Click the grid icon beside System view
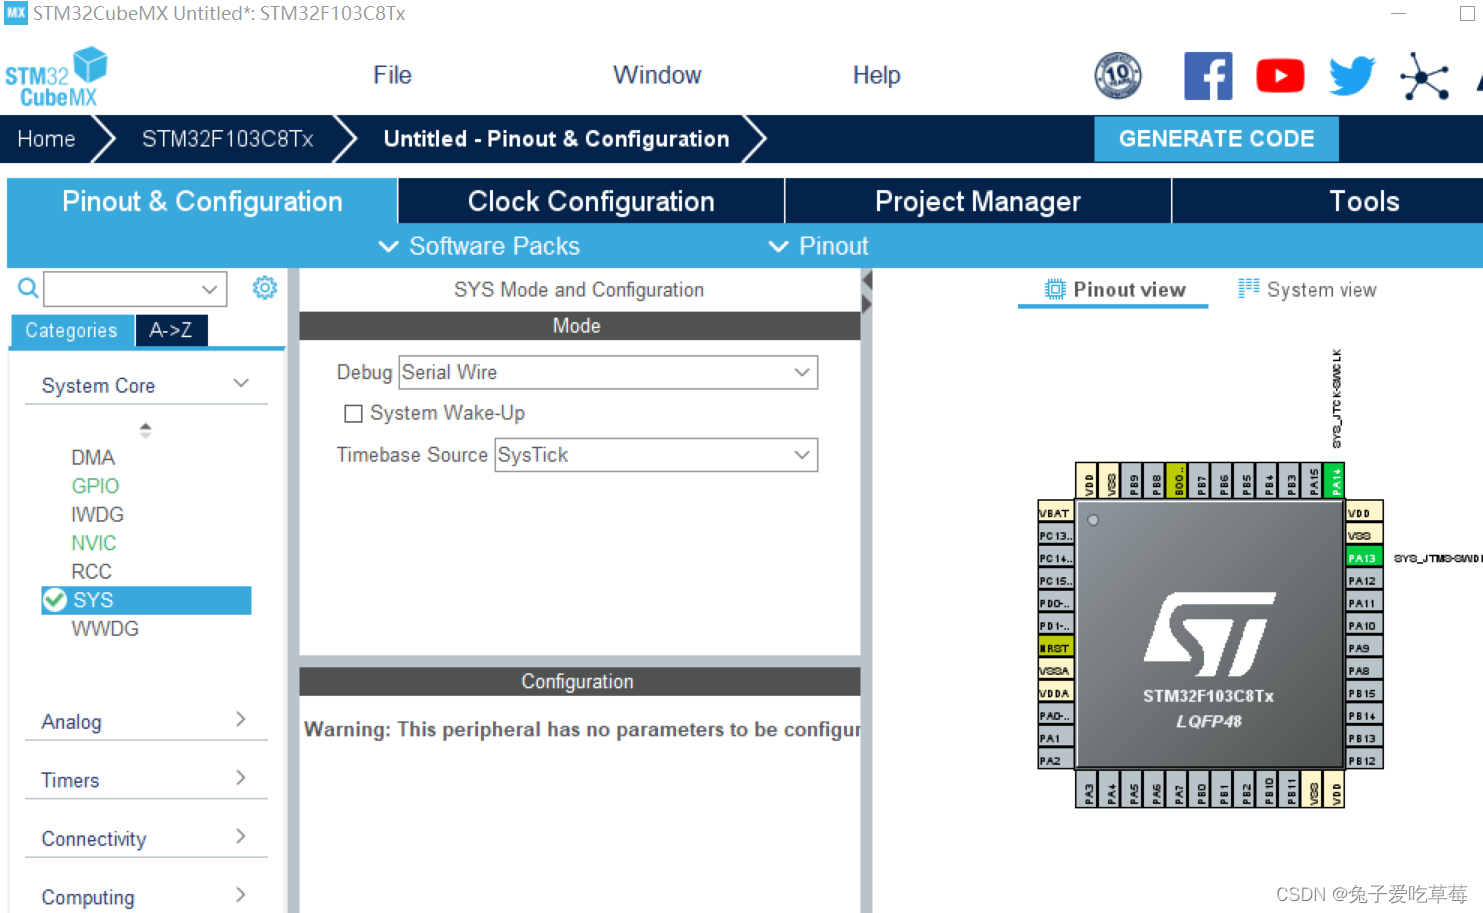Image resolution: width=1483 pixels, height=913 pixels. [x=1248, y=289]
